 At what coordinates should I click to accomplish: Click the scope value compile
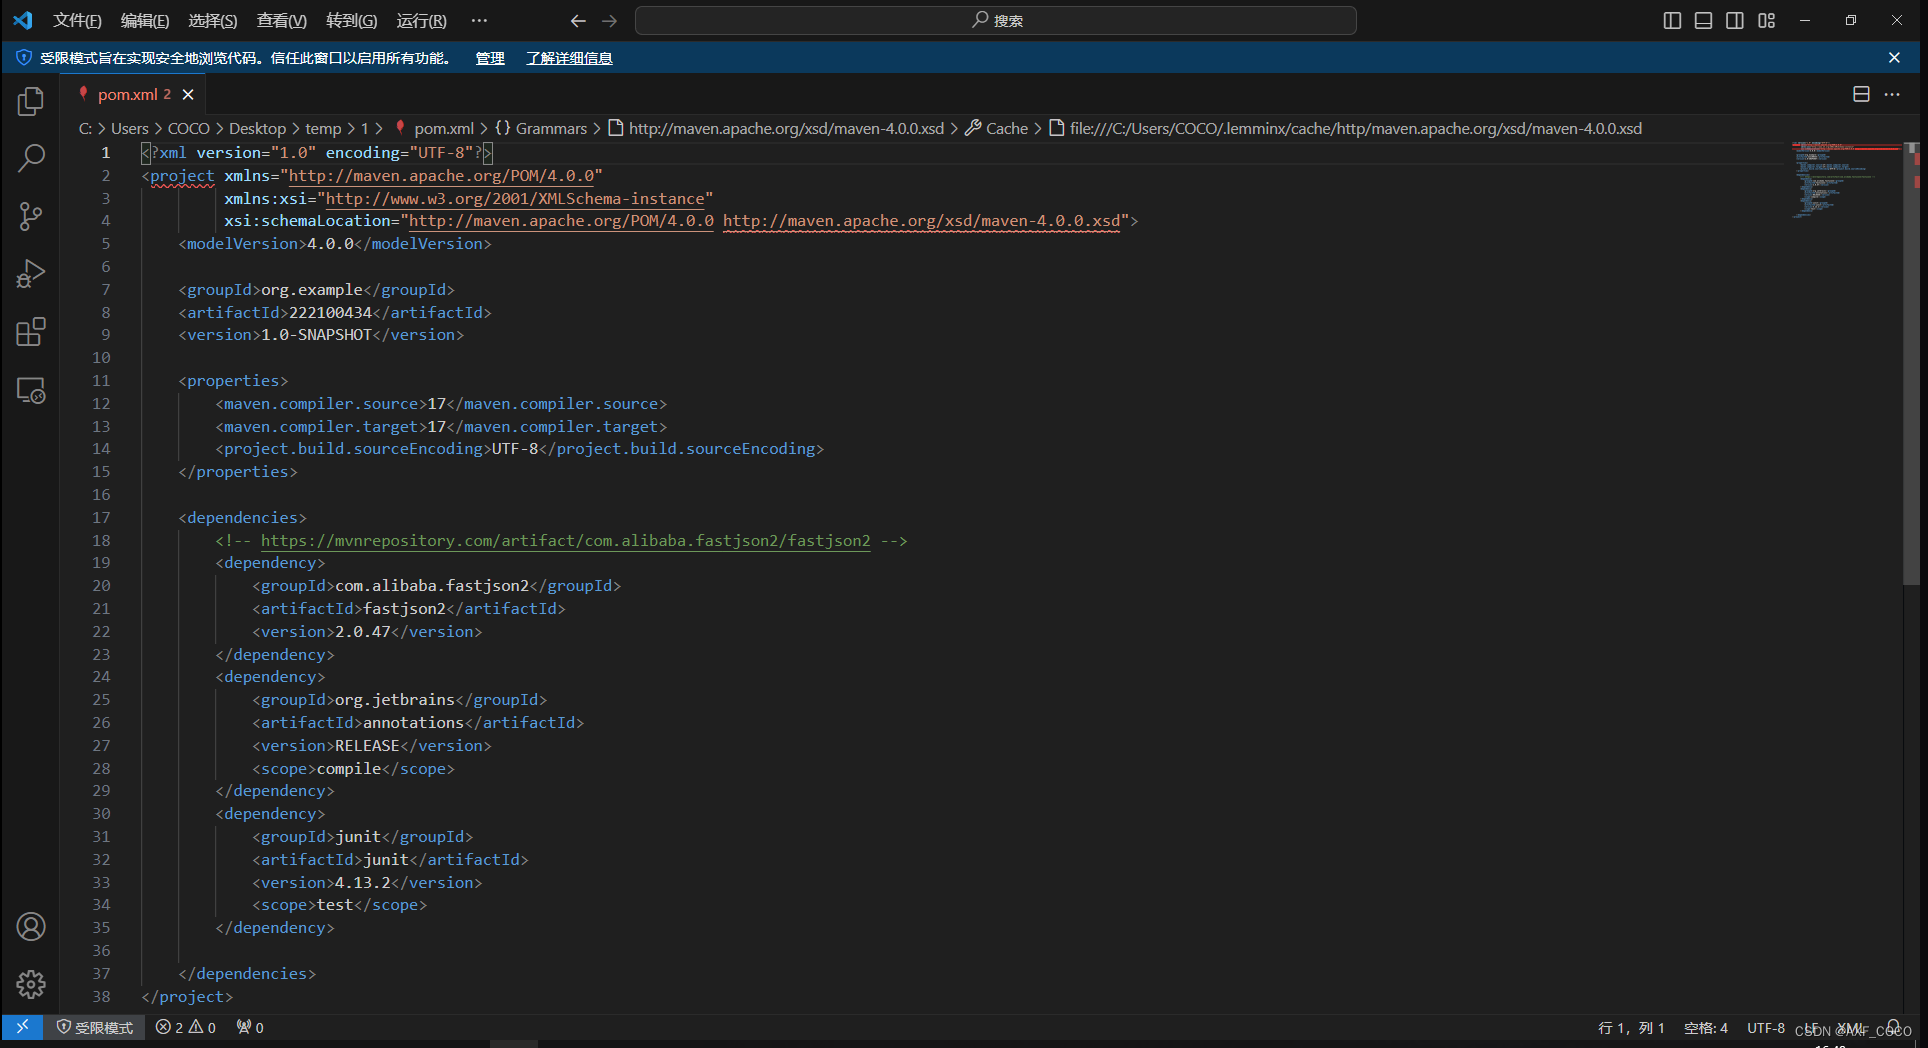349,768
